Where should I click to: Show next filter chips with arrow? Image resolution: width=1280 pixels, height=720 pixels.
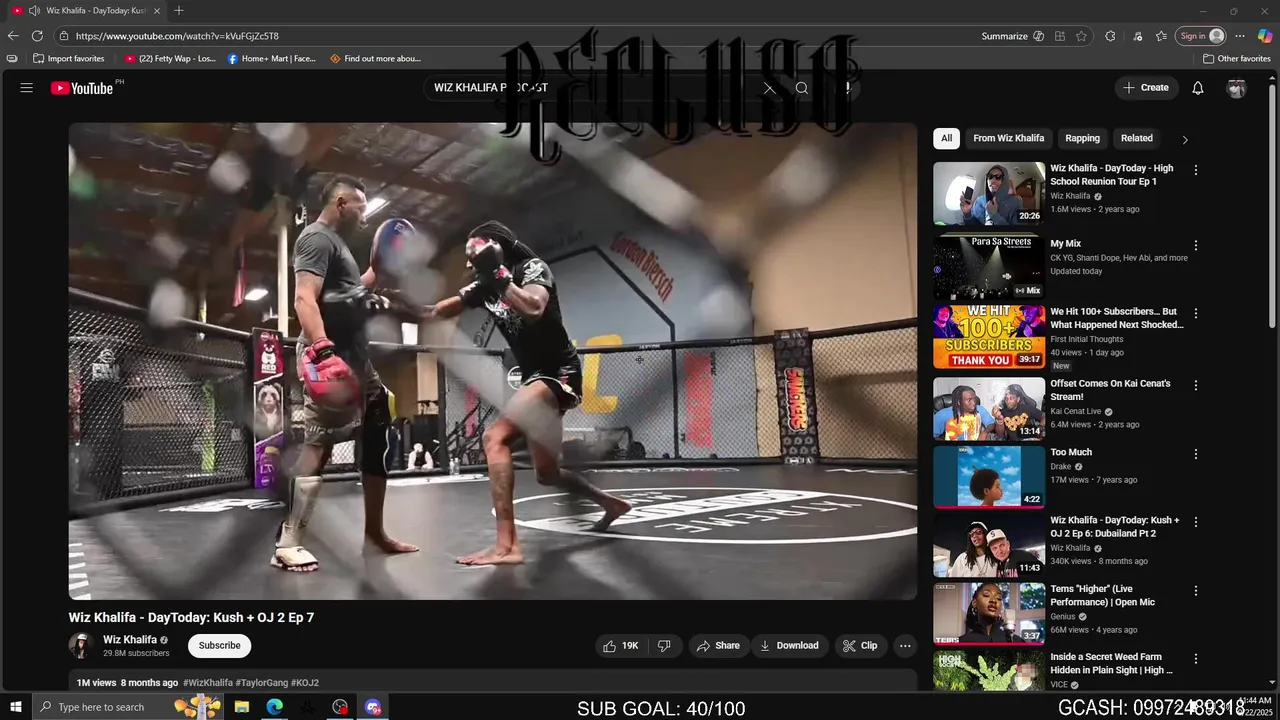pyautogui.click(x=1185, y=139)
